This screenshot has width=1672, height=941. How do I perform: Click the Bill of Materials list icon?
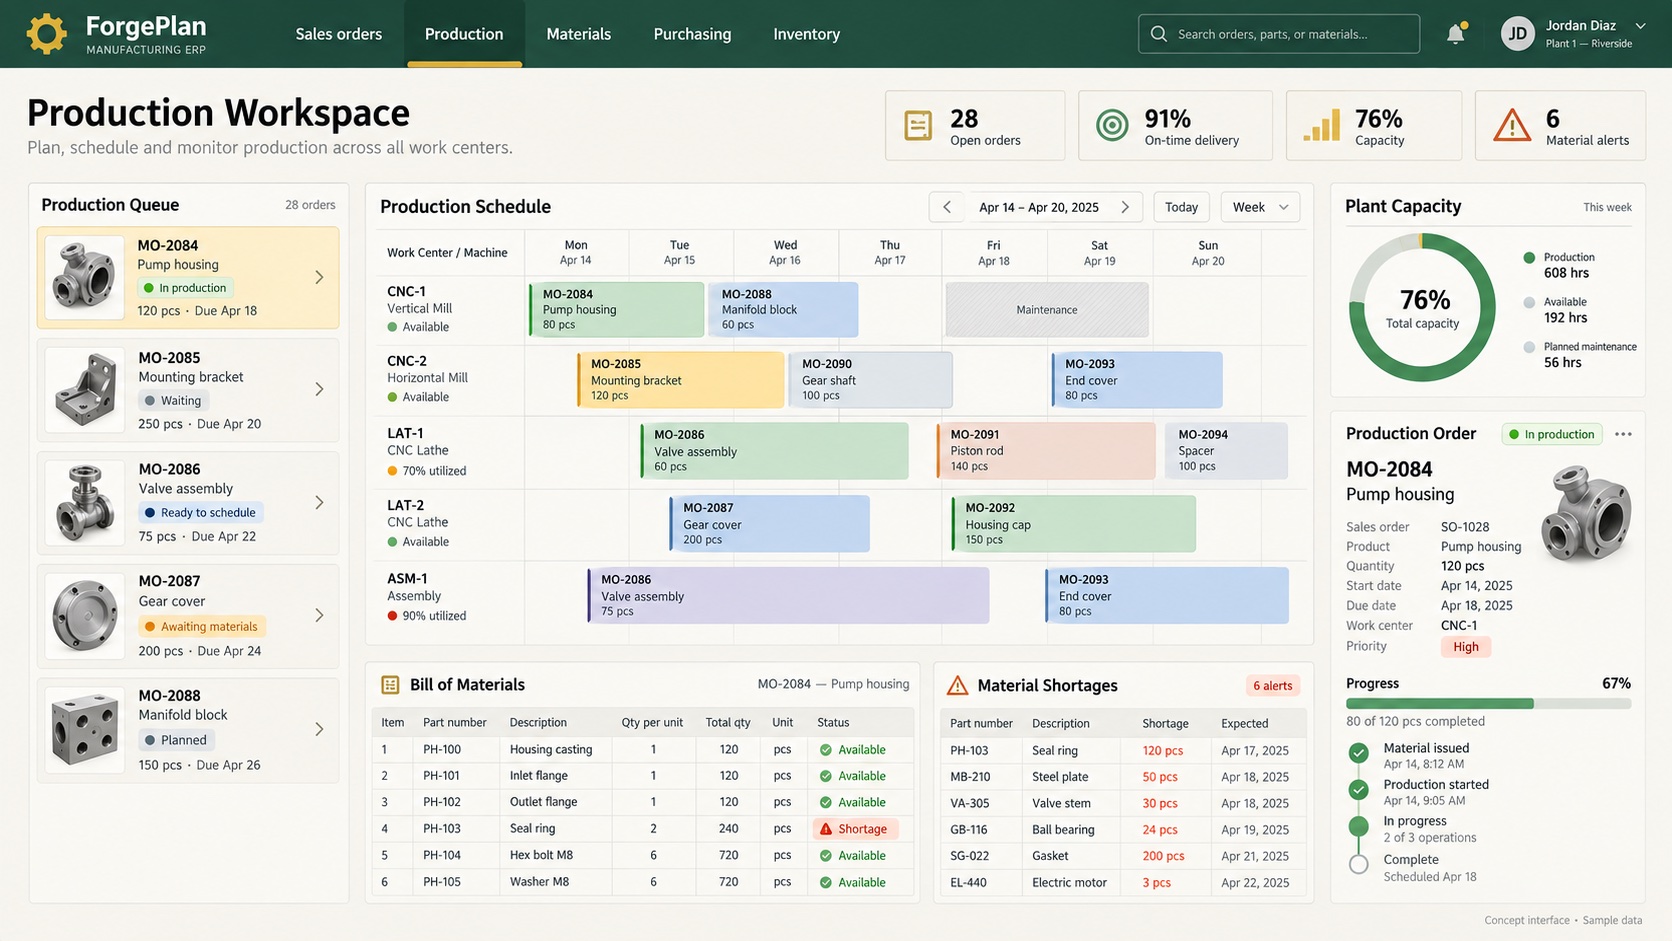(390, 685)
